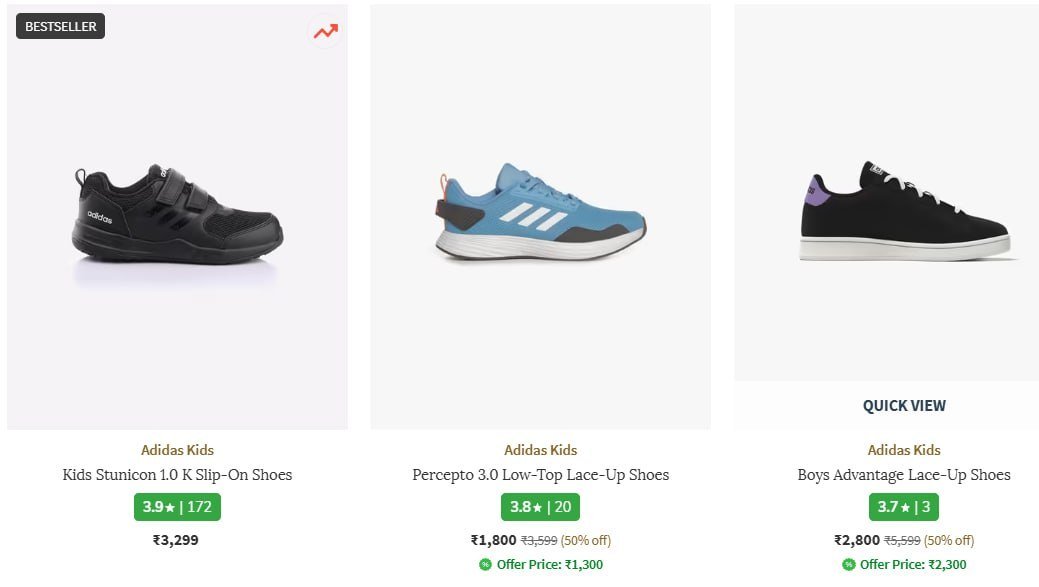Click the offer icon beside ₹2,300 price

[x=848, y=565]
